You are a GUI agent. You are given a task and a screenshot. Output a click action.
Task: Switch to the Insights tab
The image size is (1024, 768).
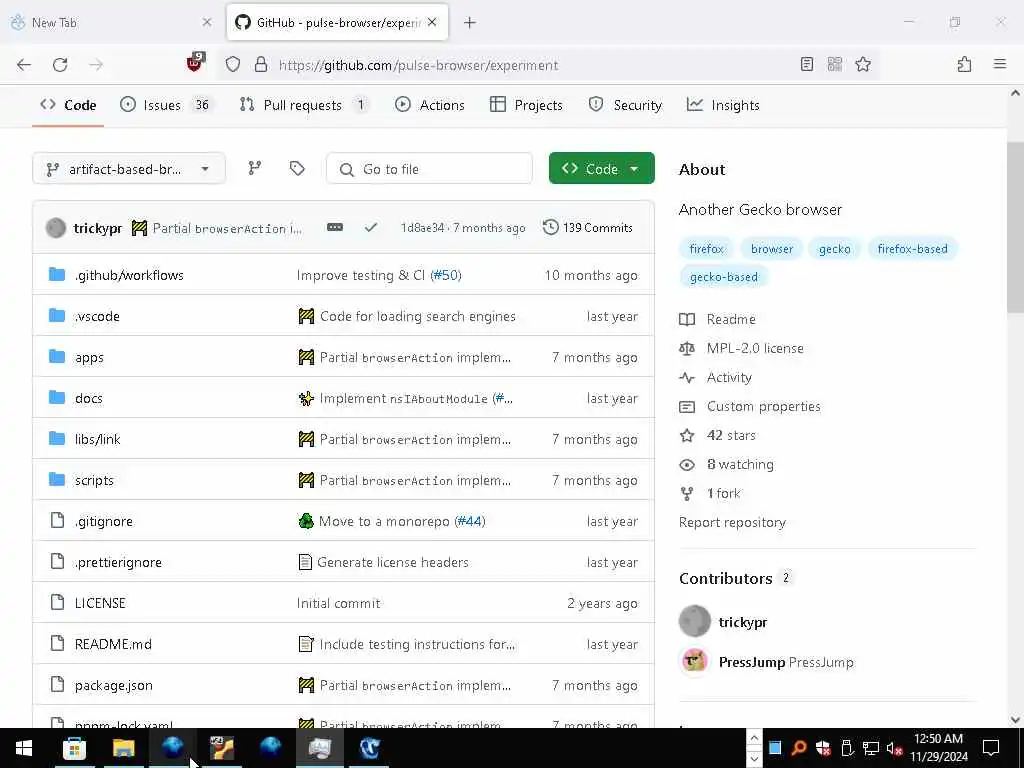pos(723,105)
